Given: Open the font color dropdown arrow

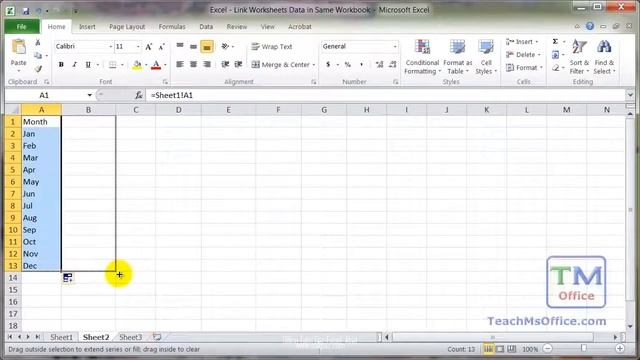Looking at the screenshot, I should [165, 65].
